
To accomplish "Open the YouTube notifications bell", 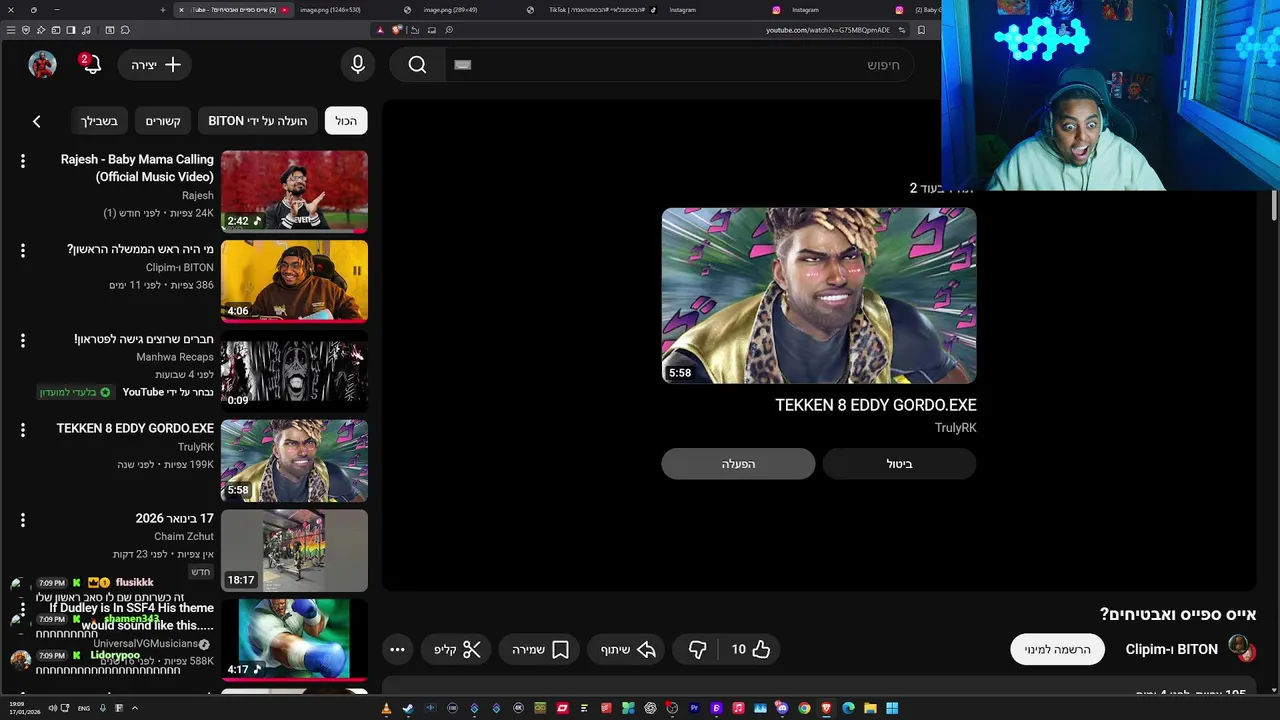I will pos(90,65).
